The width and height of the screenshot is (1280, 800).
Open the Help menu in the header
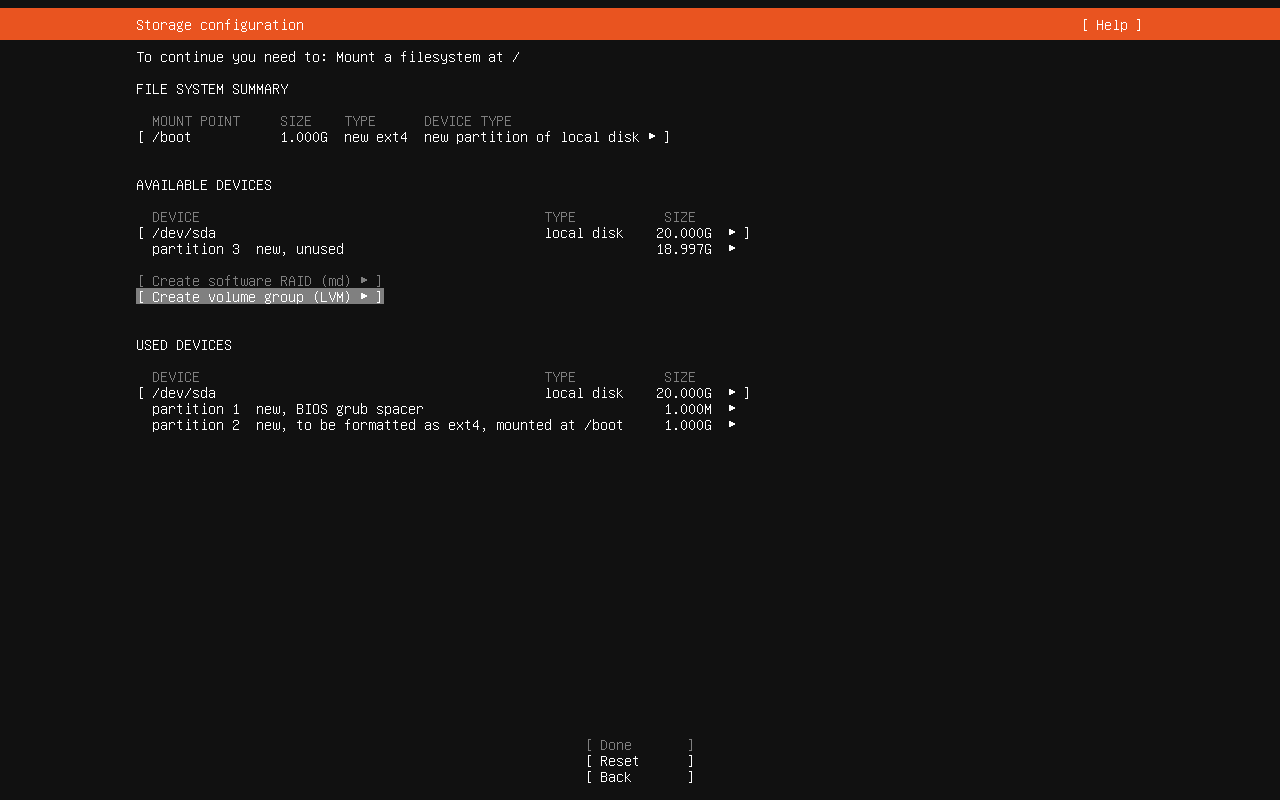(1111, 25)
